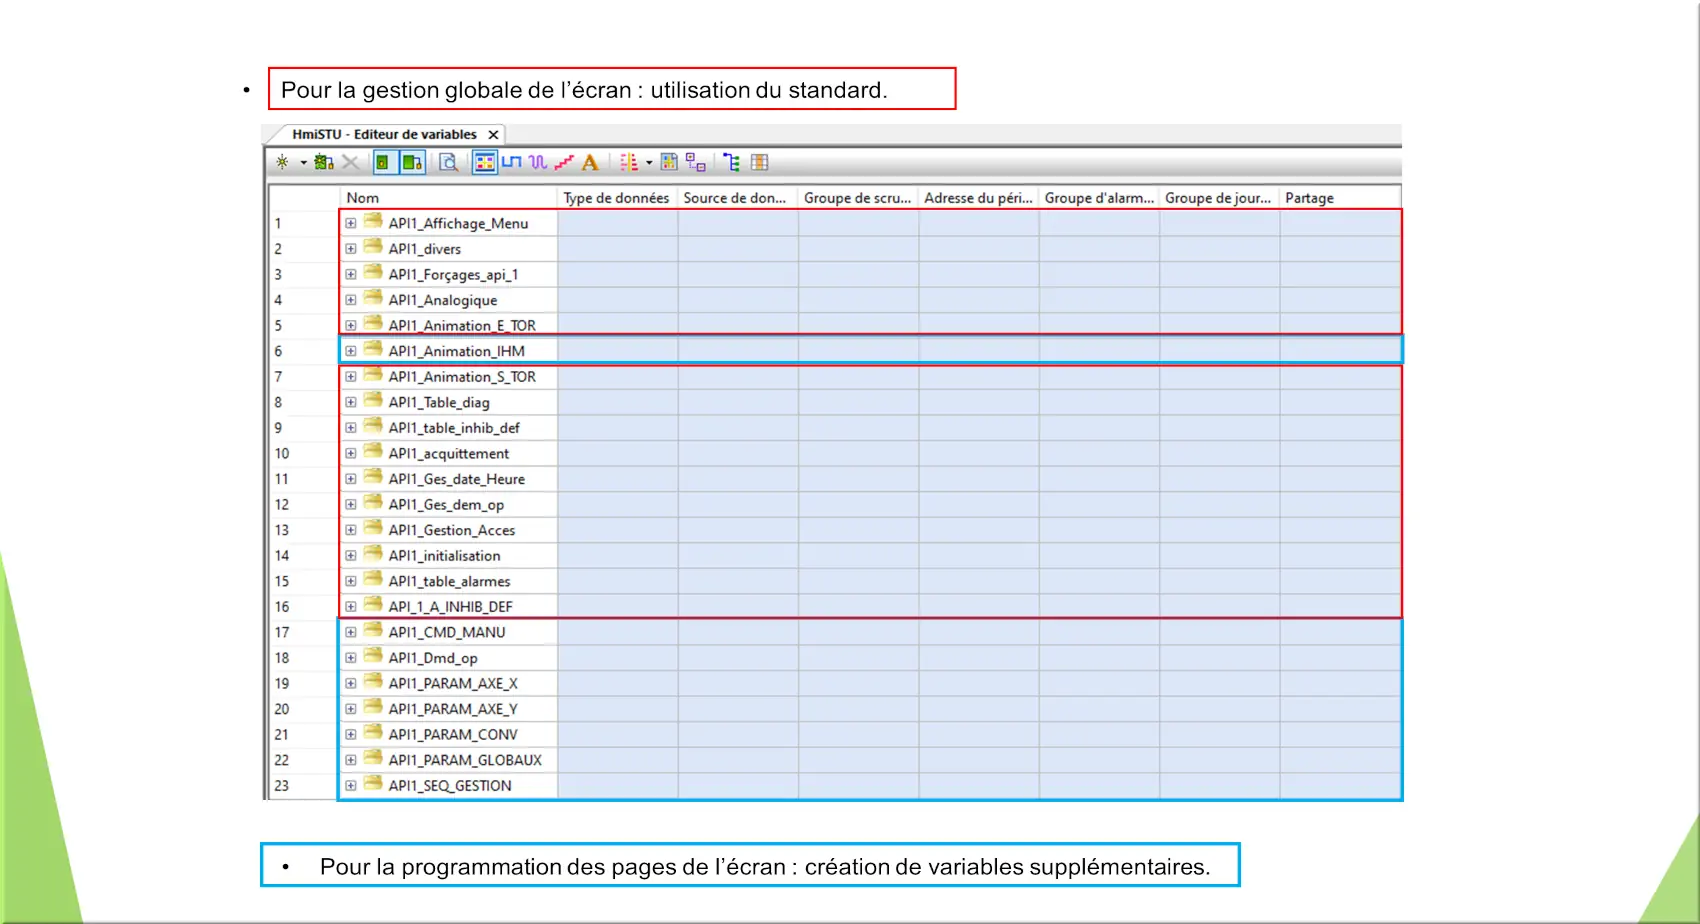
Task: Click the folder icon of API1_Table_diag
Action: (x=373, y=400)
